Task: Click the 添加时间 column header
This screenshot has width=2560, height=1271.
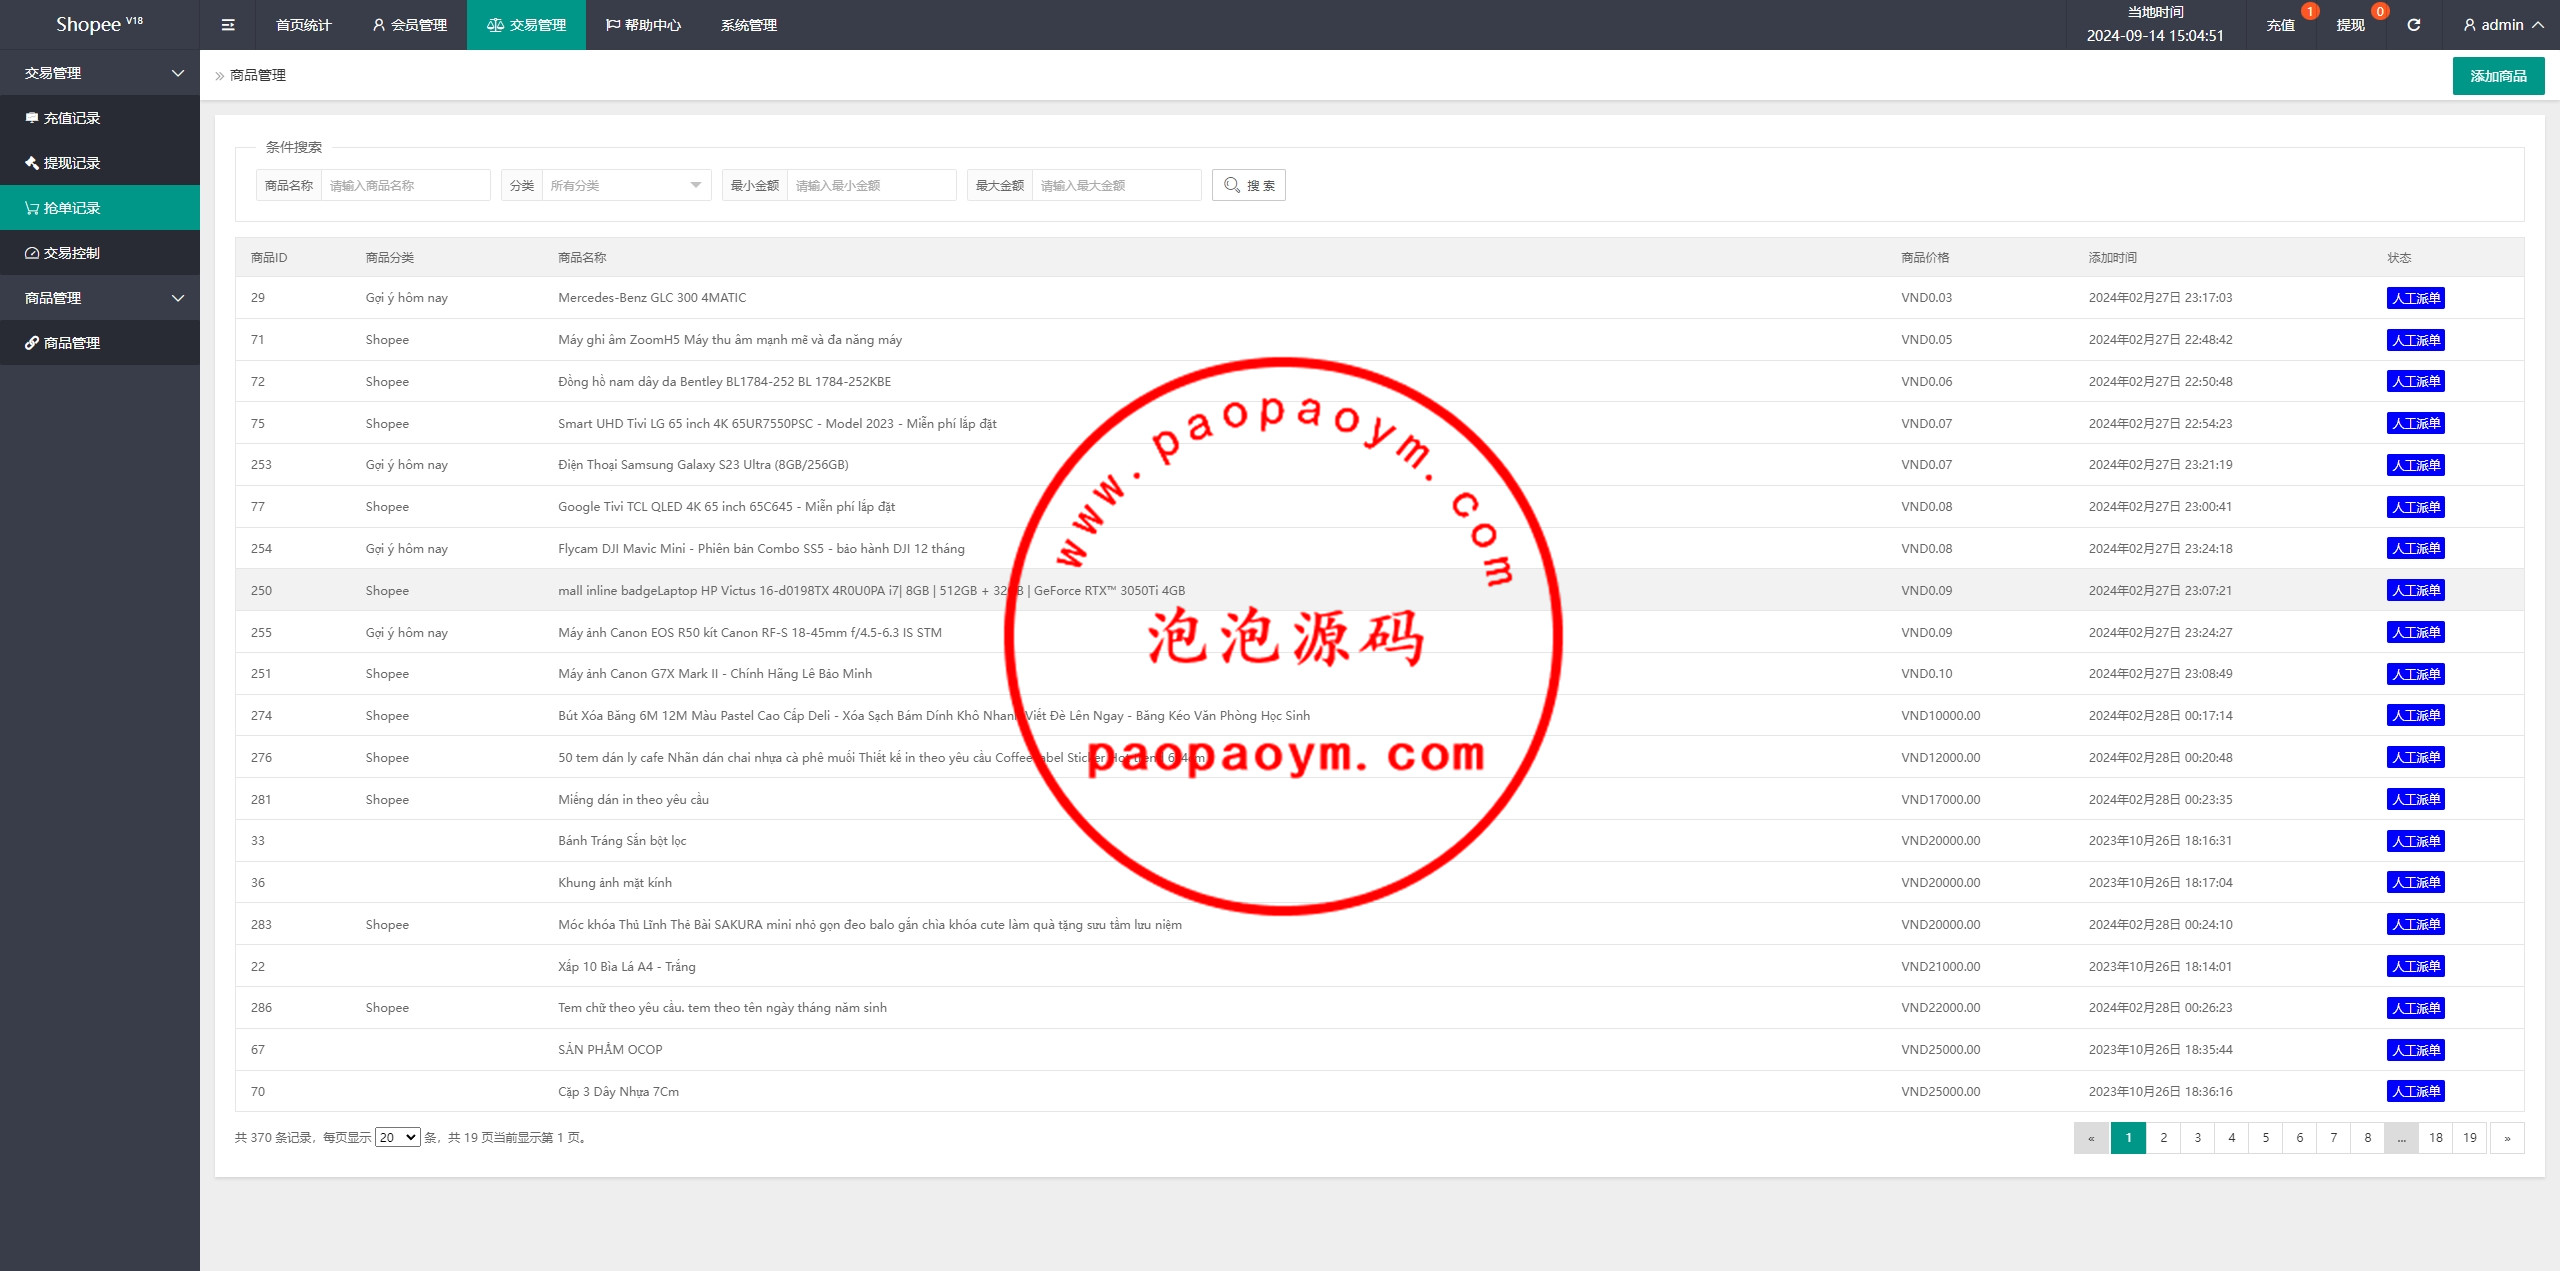Action: point(2112,258)
